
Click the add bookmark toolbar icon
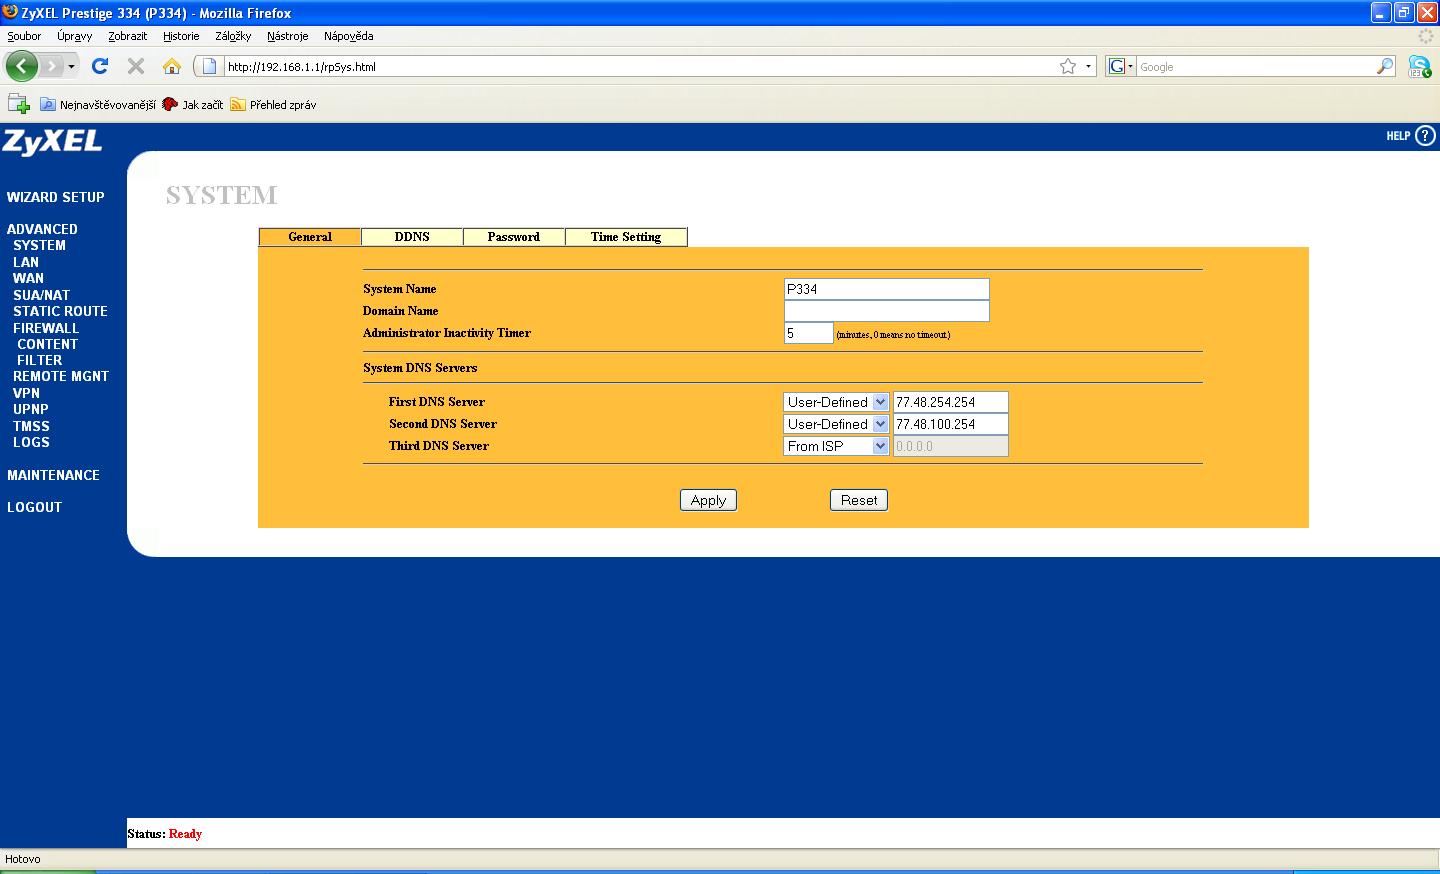click(18, 103)
